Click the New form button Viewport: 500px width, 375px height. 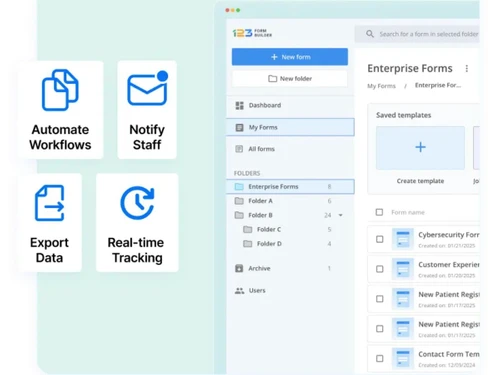click(290, 57)
